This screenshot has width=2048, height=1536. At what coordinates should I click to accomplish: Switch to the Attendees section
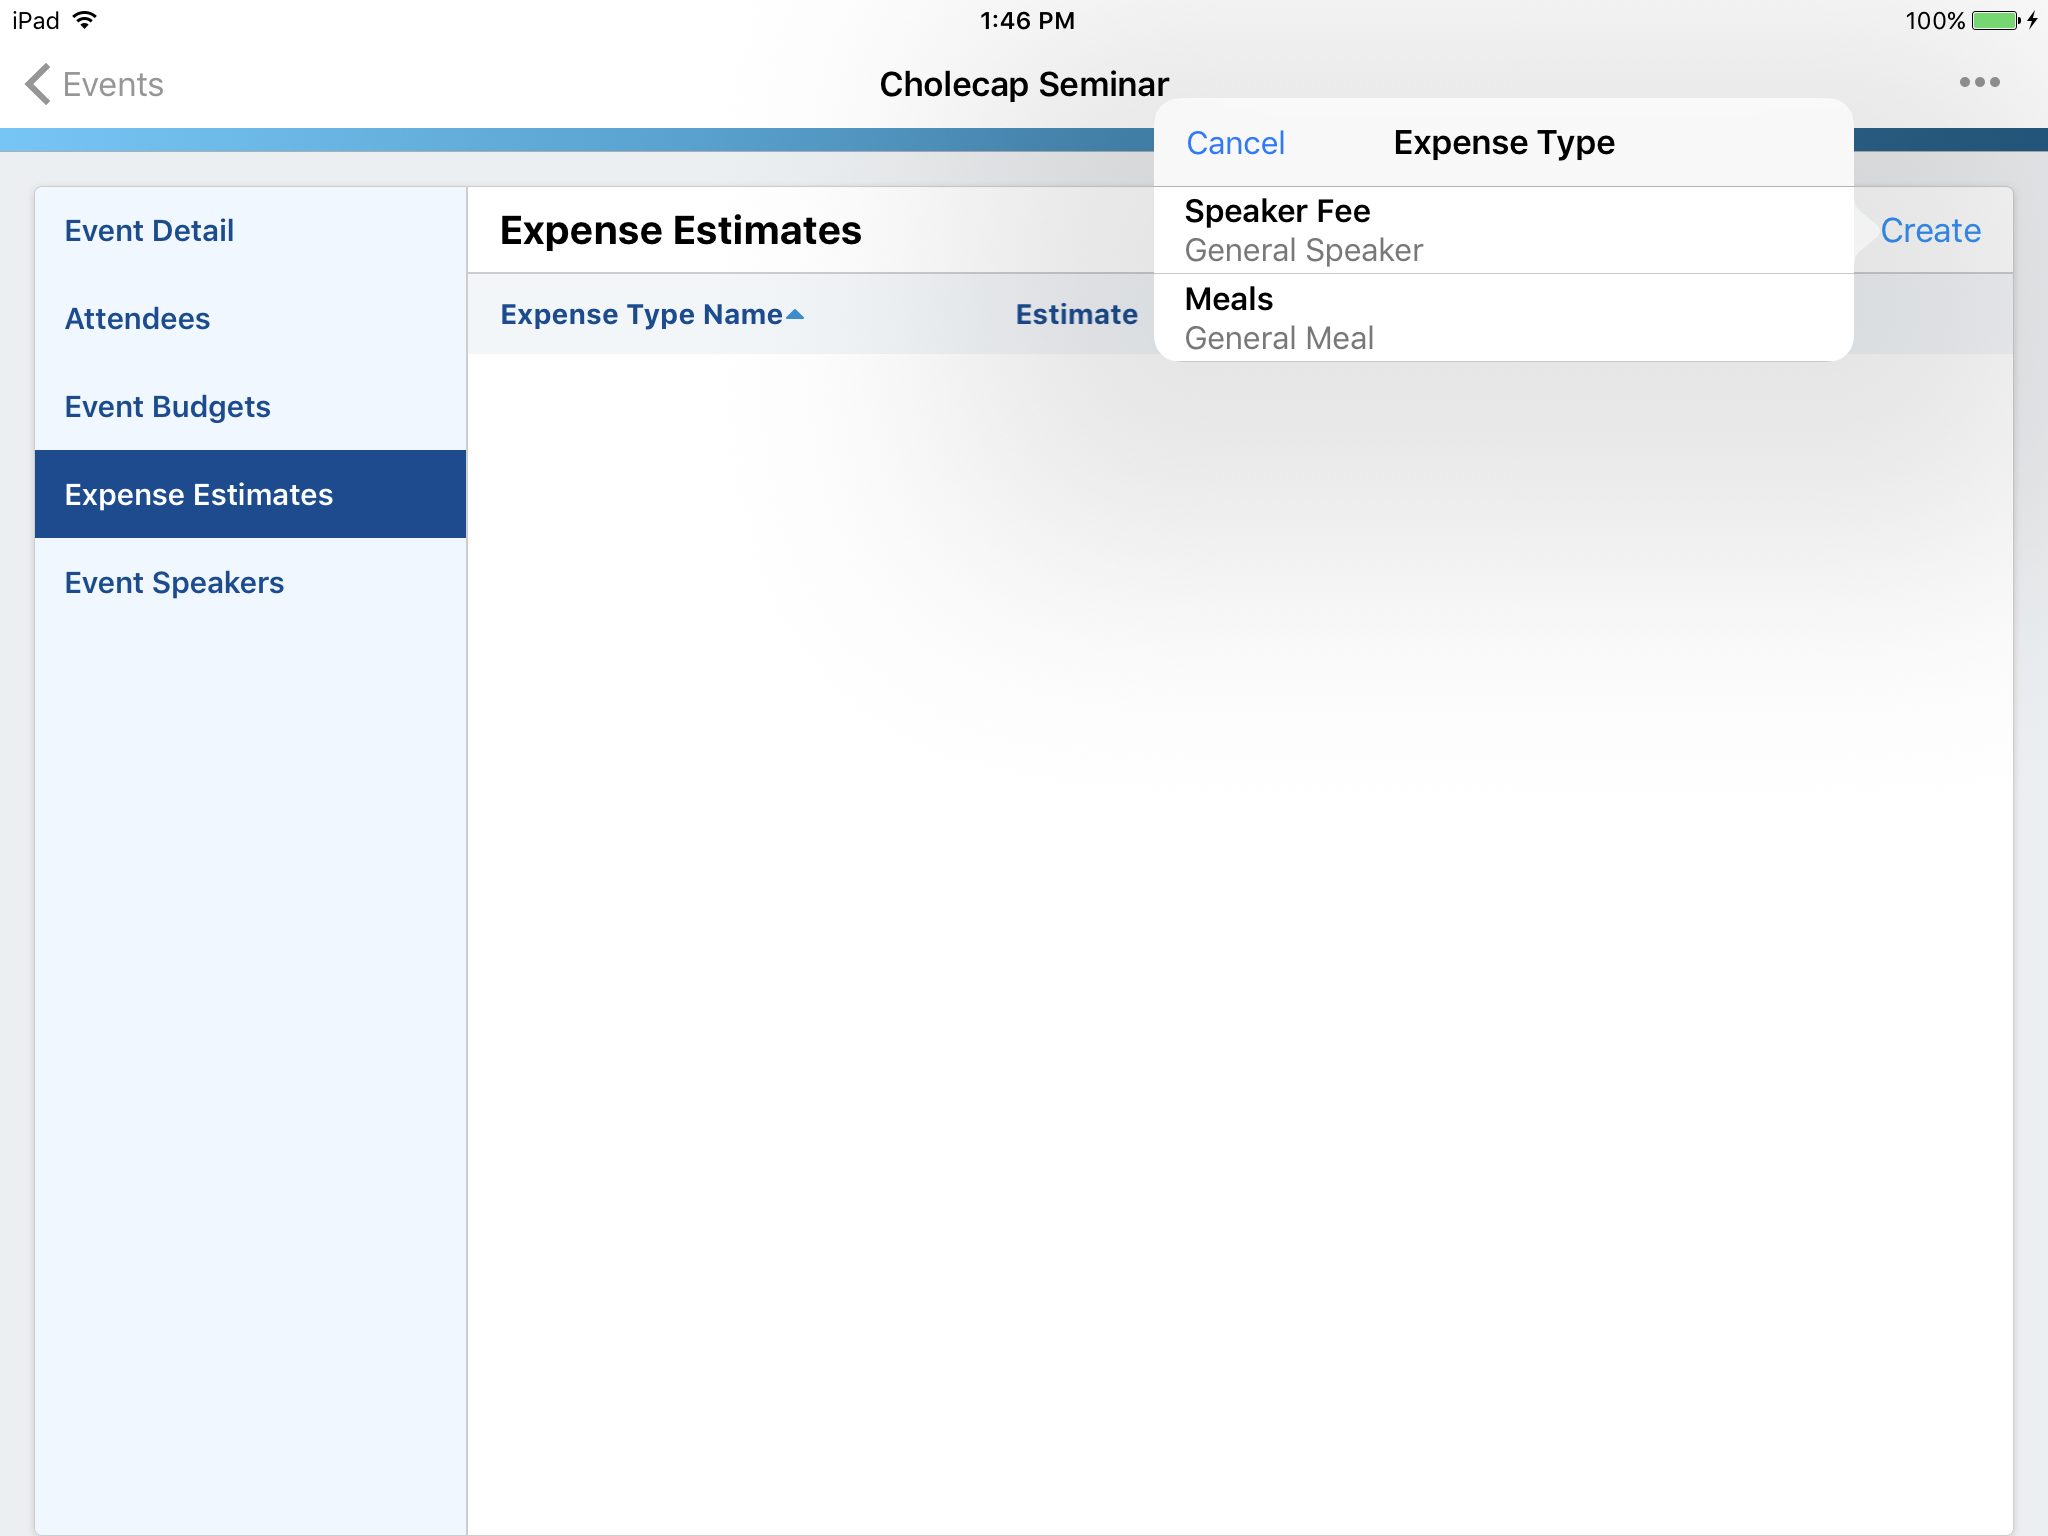click(138, 319)
